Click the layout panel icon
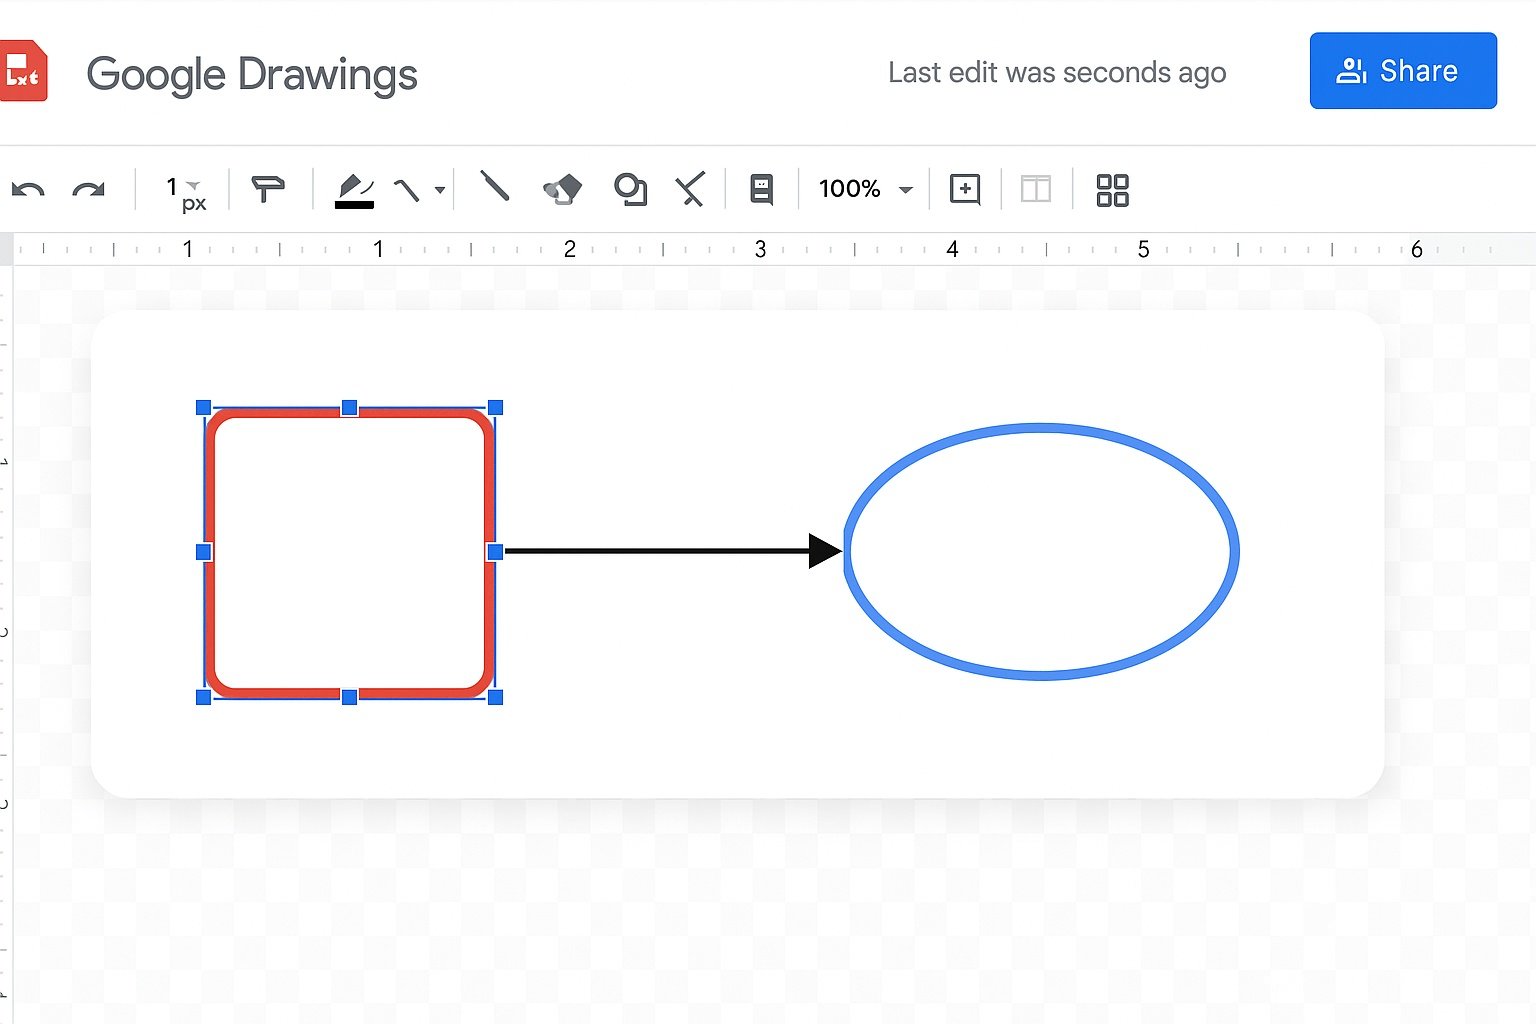This screenshot has height=1024, width=1536. (1036, 188)
